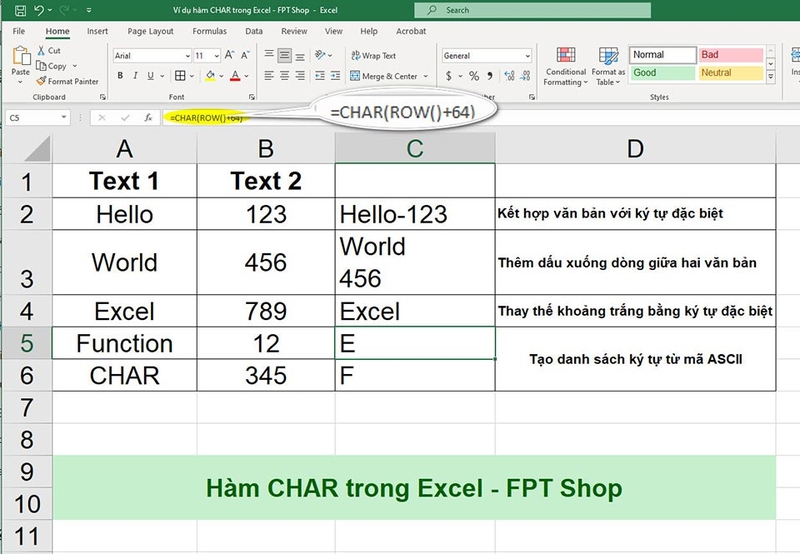800x554 pixels.
Task: Open Format as Table gallery
Action: 608,66
